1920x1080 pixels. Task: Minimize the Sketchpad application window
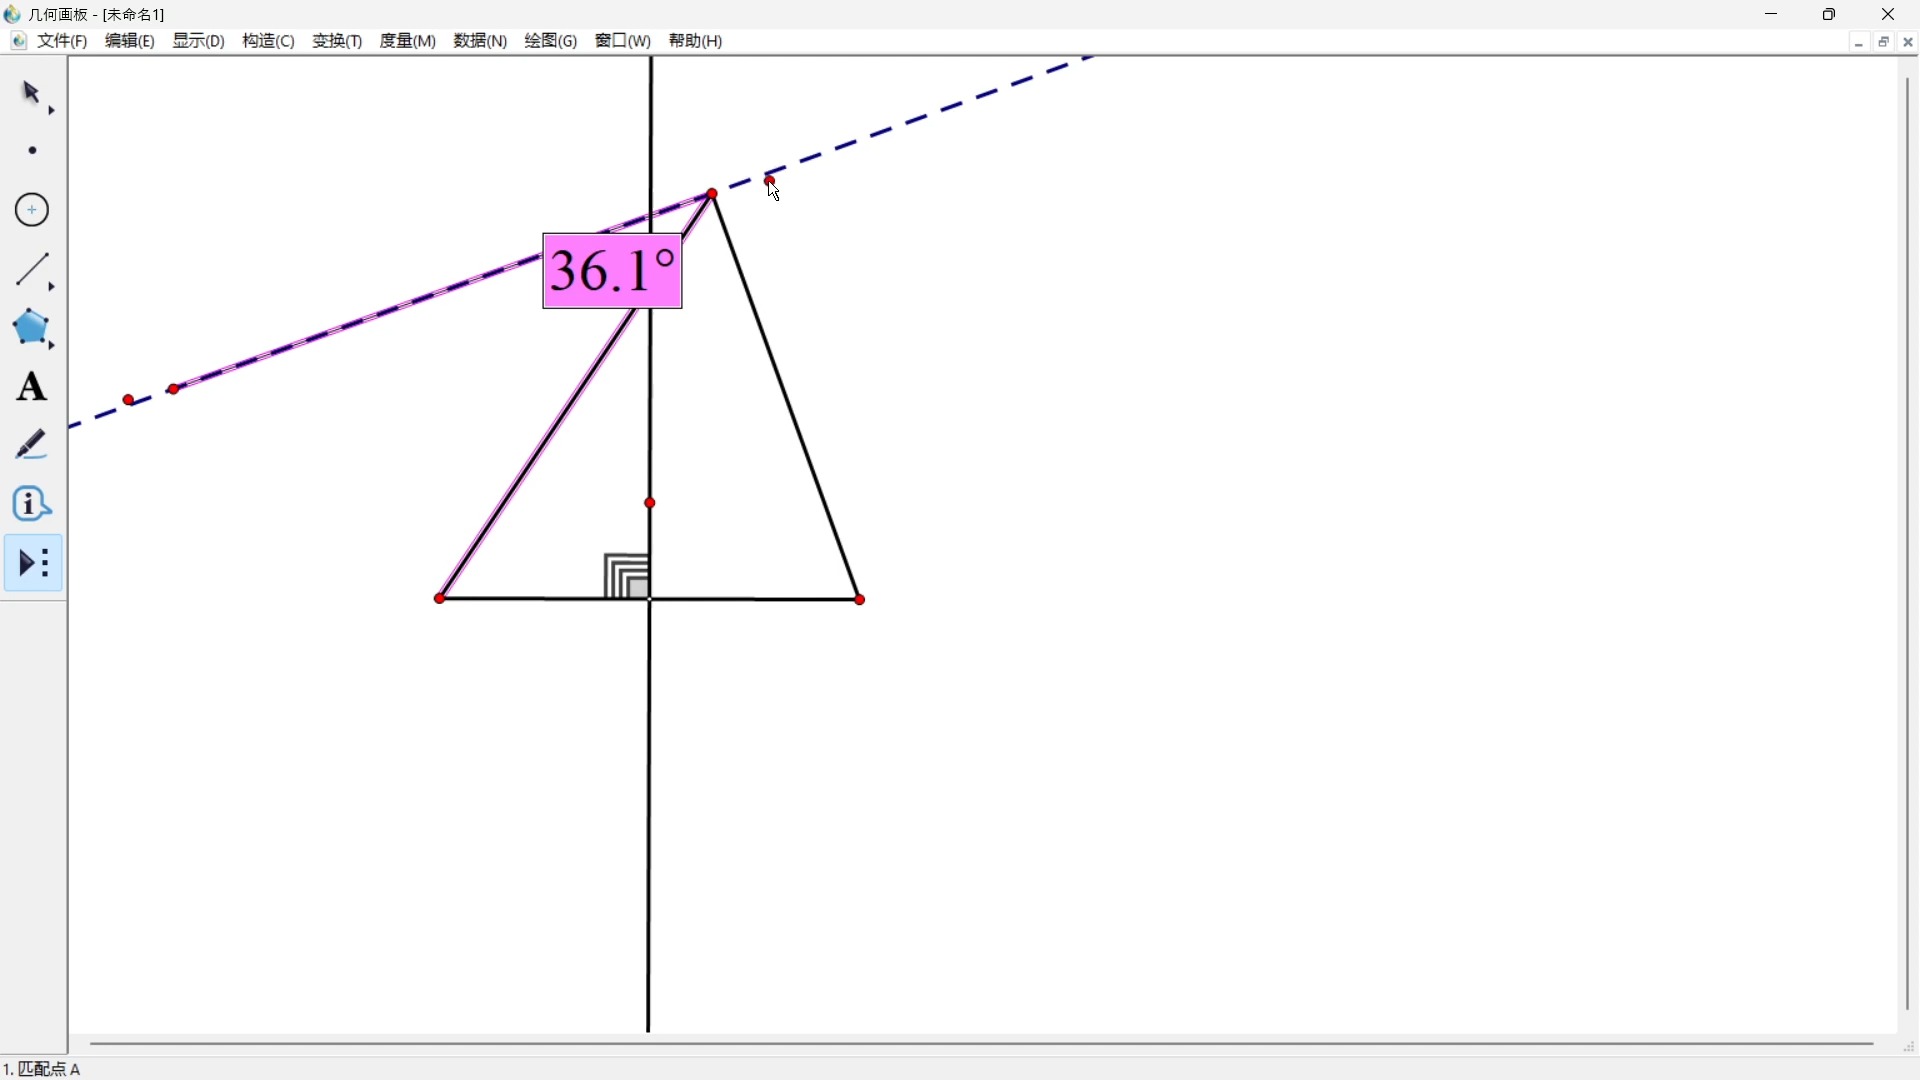[1772, 14]
